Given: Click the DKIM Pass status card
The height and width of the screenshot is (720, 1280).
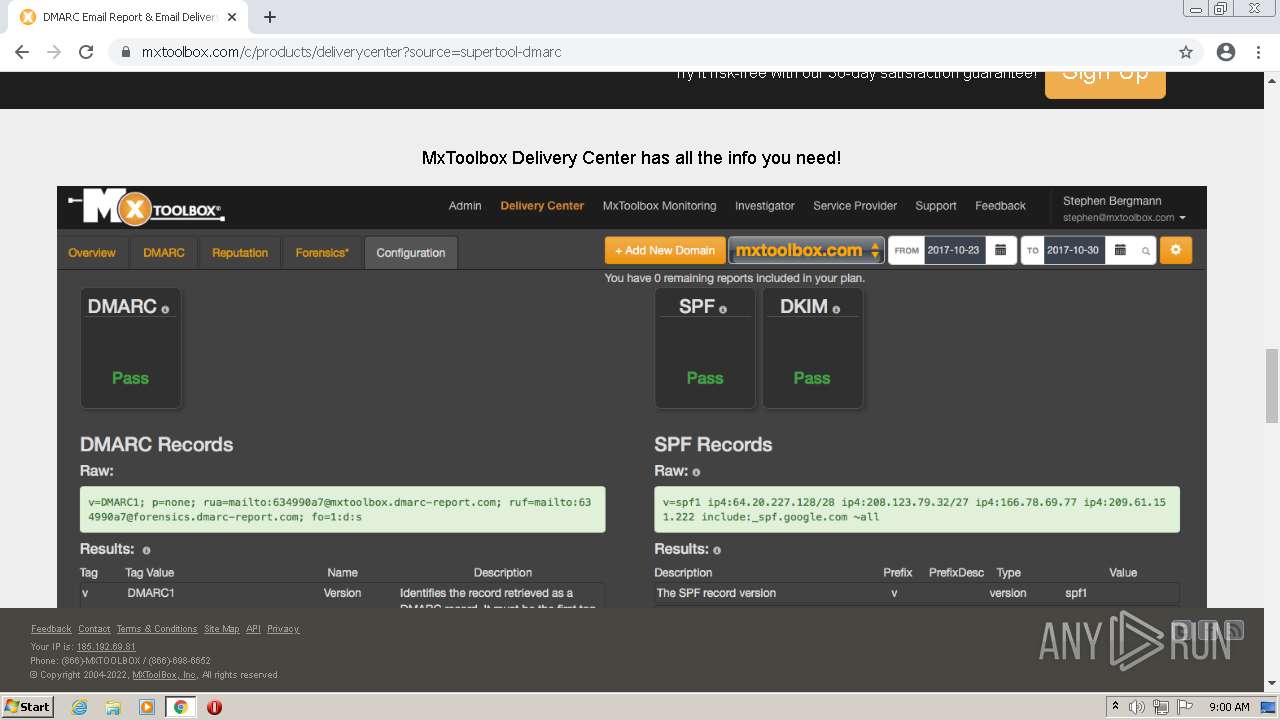Looking at the screenshot, I should coord(812,348).
